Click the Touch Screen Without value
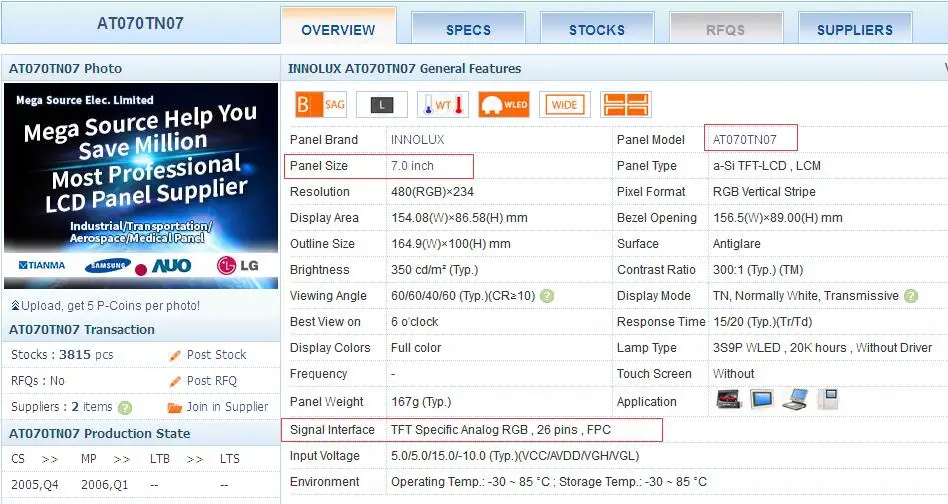This screenshot has width=948, height=504. (733, 373)
